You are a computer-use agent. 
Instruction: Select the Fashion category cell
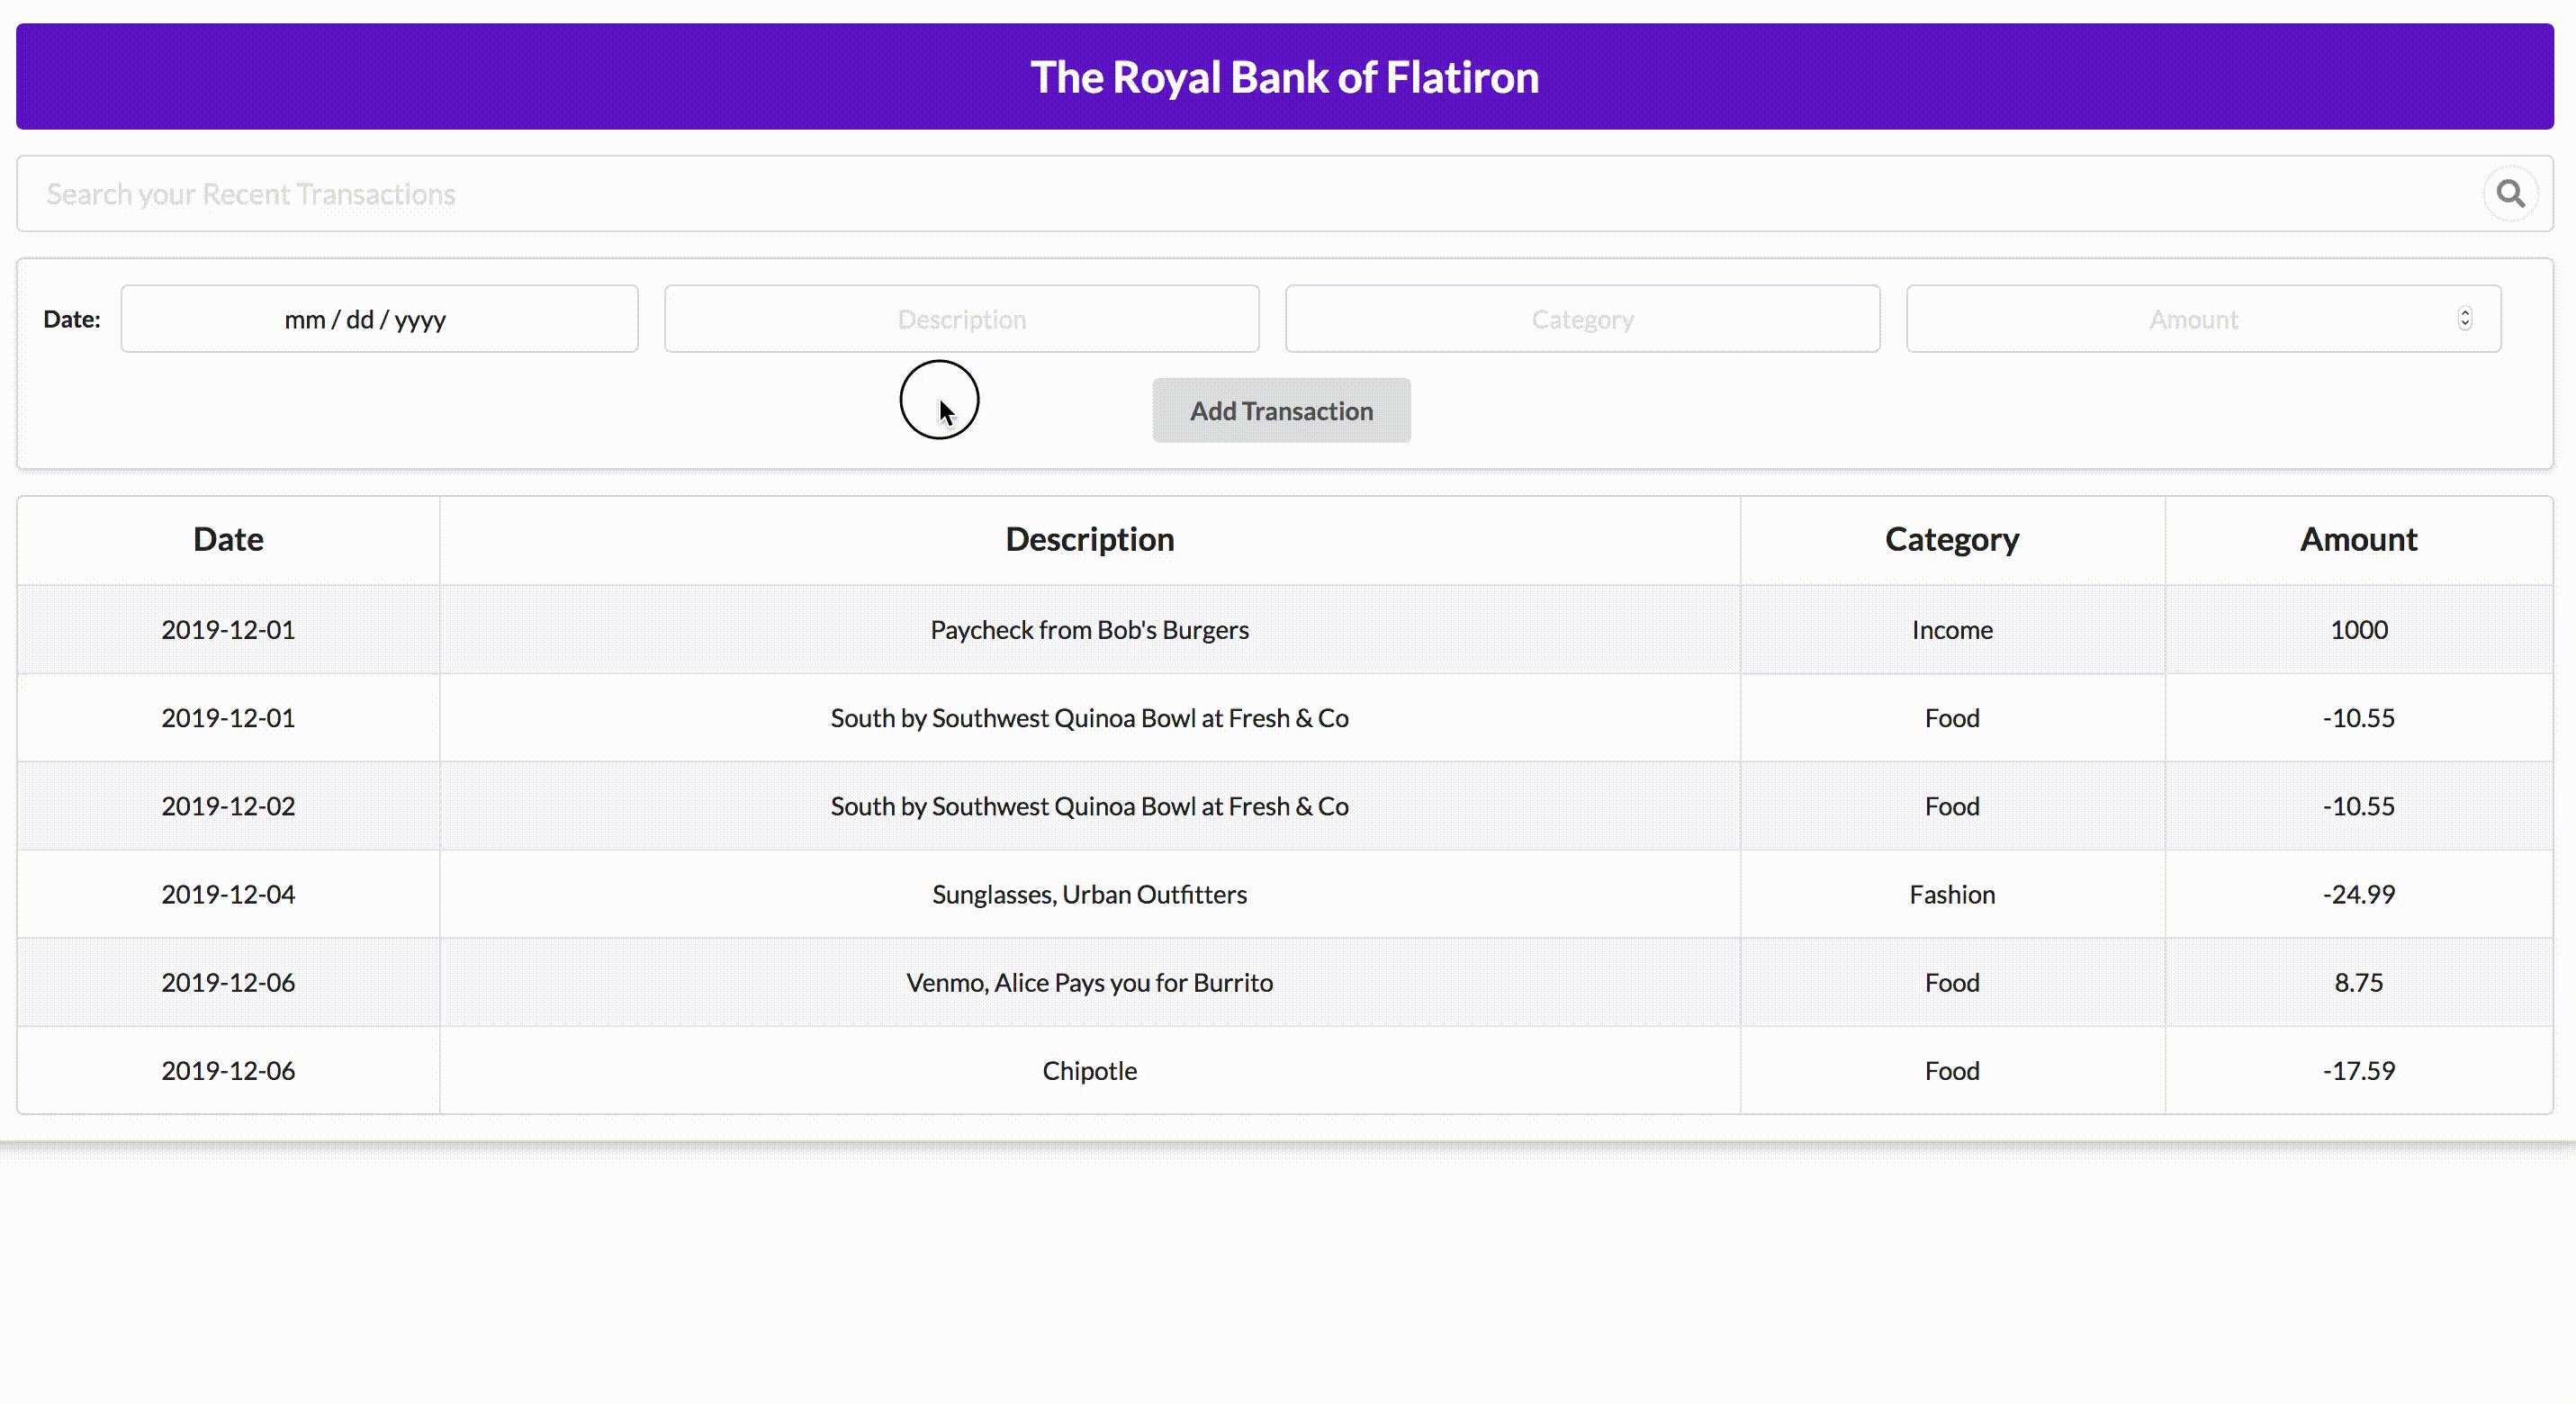[x=1951, y=894]
